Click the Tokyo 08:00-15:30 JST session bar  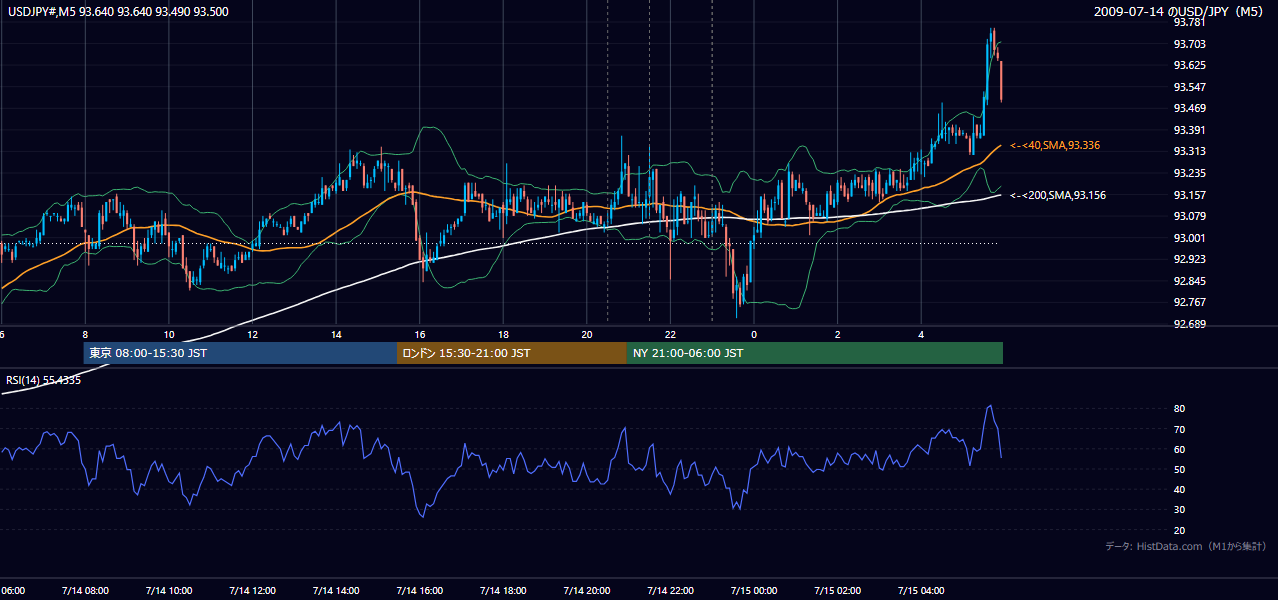click(x=240, y=353)
